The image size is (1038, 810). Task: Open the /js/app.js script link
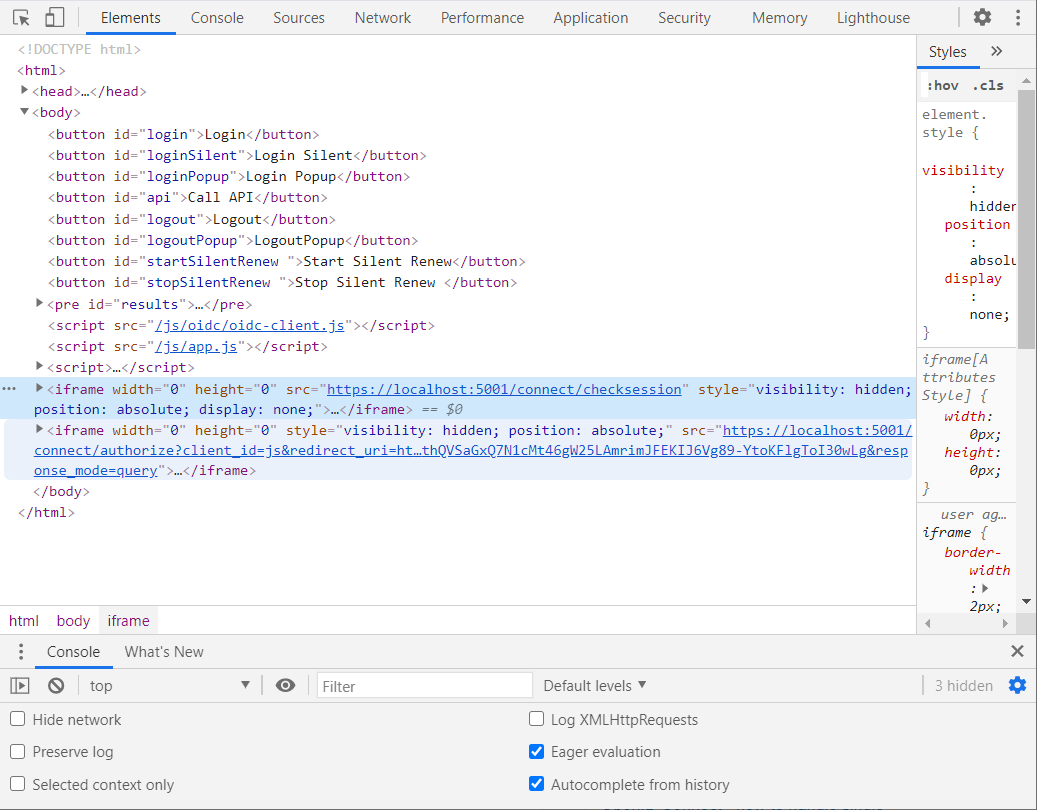pos(196,346)
